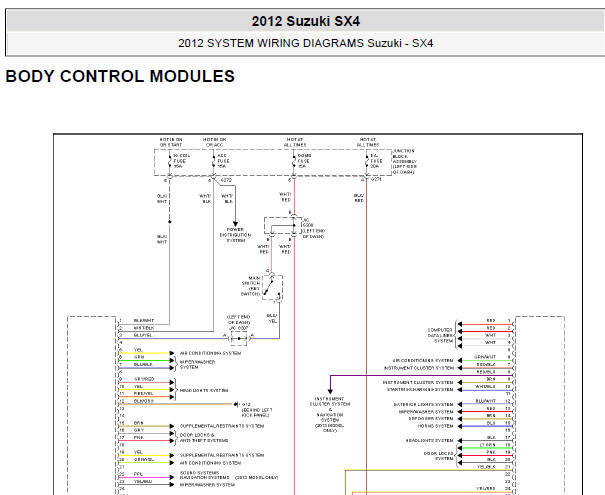Click the J/C junction connector box left of "(LEFT END OF DASH)" below the DOME fuse
The width and height of the screenshot is (605, 495).
[282, 225]
